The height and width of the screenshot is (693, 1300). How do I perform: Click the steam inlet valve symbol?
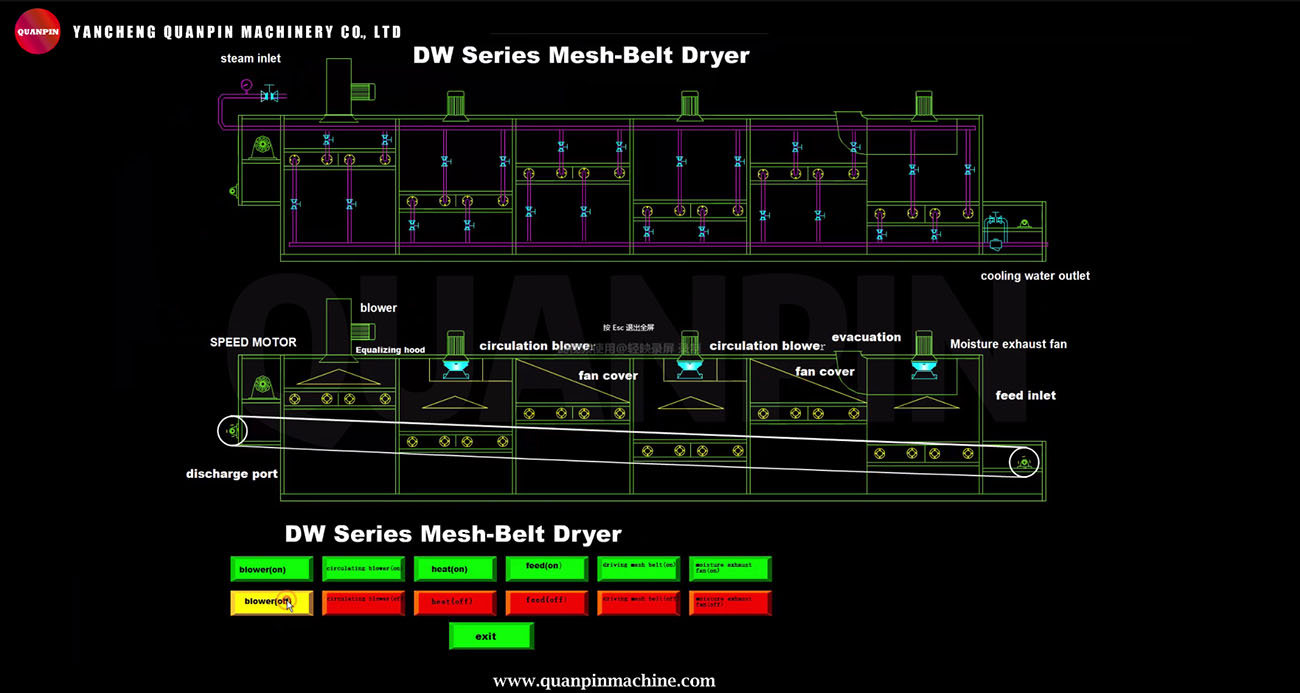[269, 96]
